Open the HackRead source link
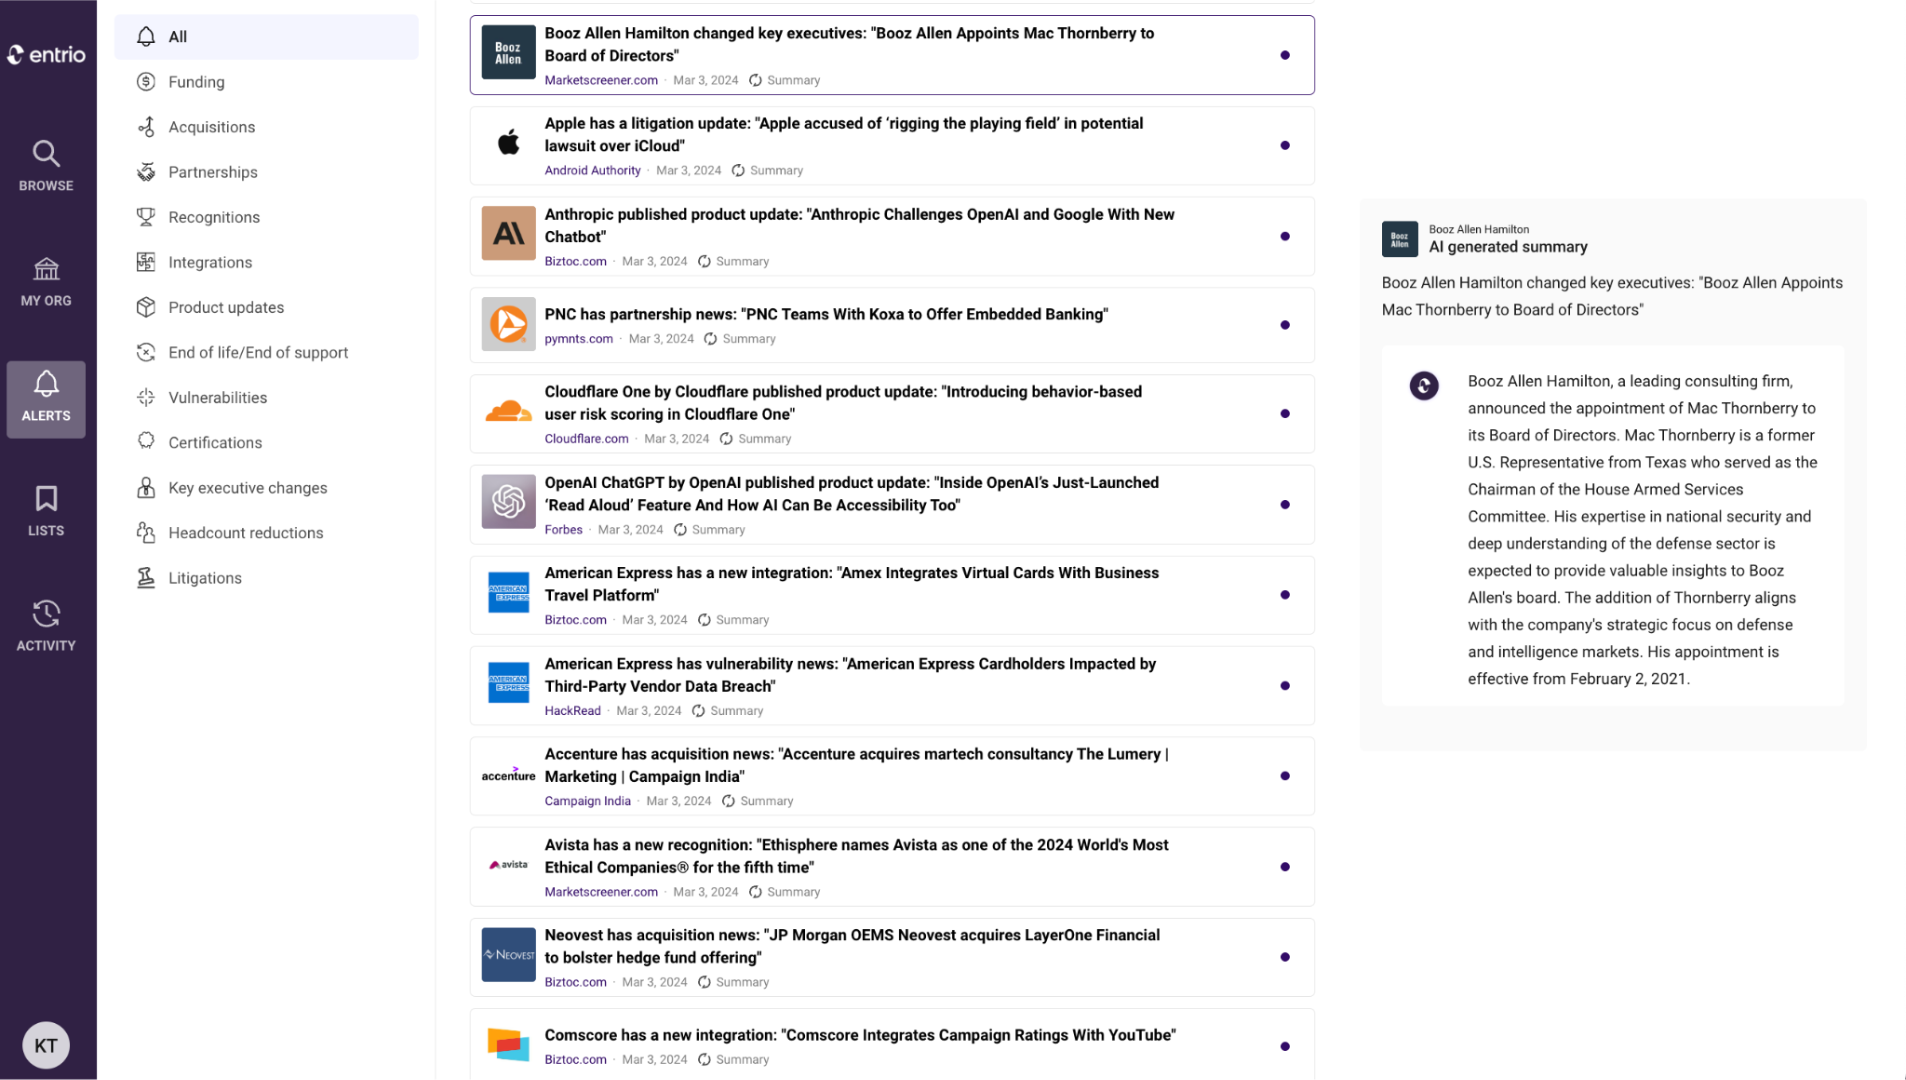1906x1080 pixels. pos(572,711)
